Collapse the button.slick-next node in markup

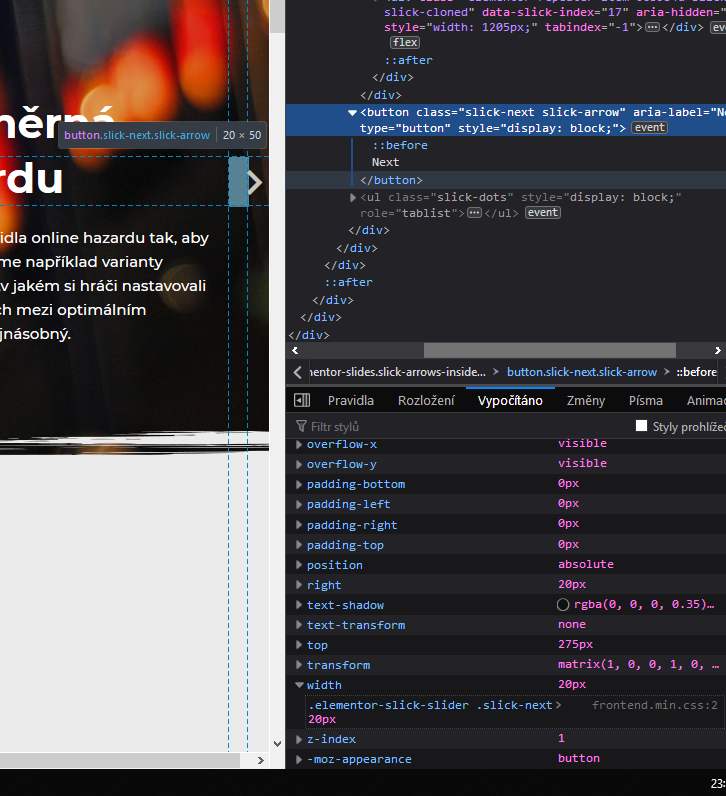tap(352, 113)
